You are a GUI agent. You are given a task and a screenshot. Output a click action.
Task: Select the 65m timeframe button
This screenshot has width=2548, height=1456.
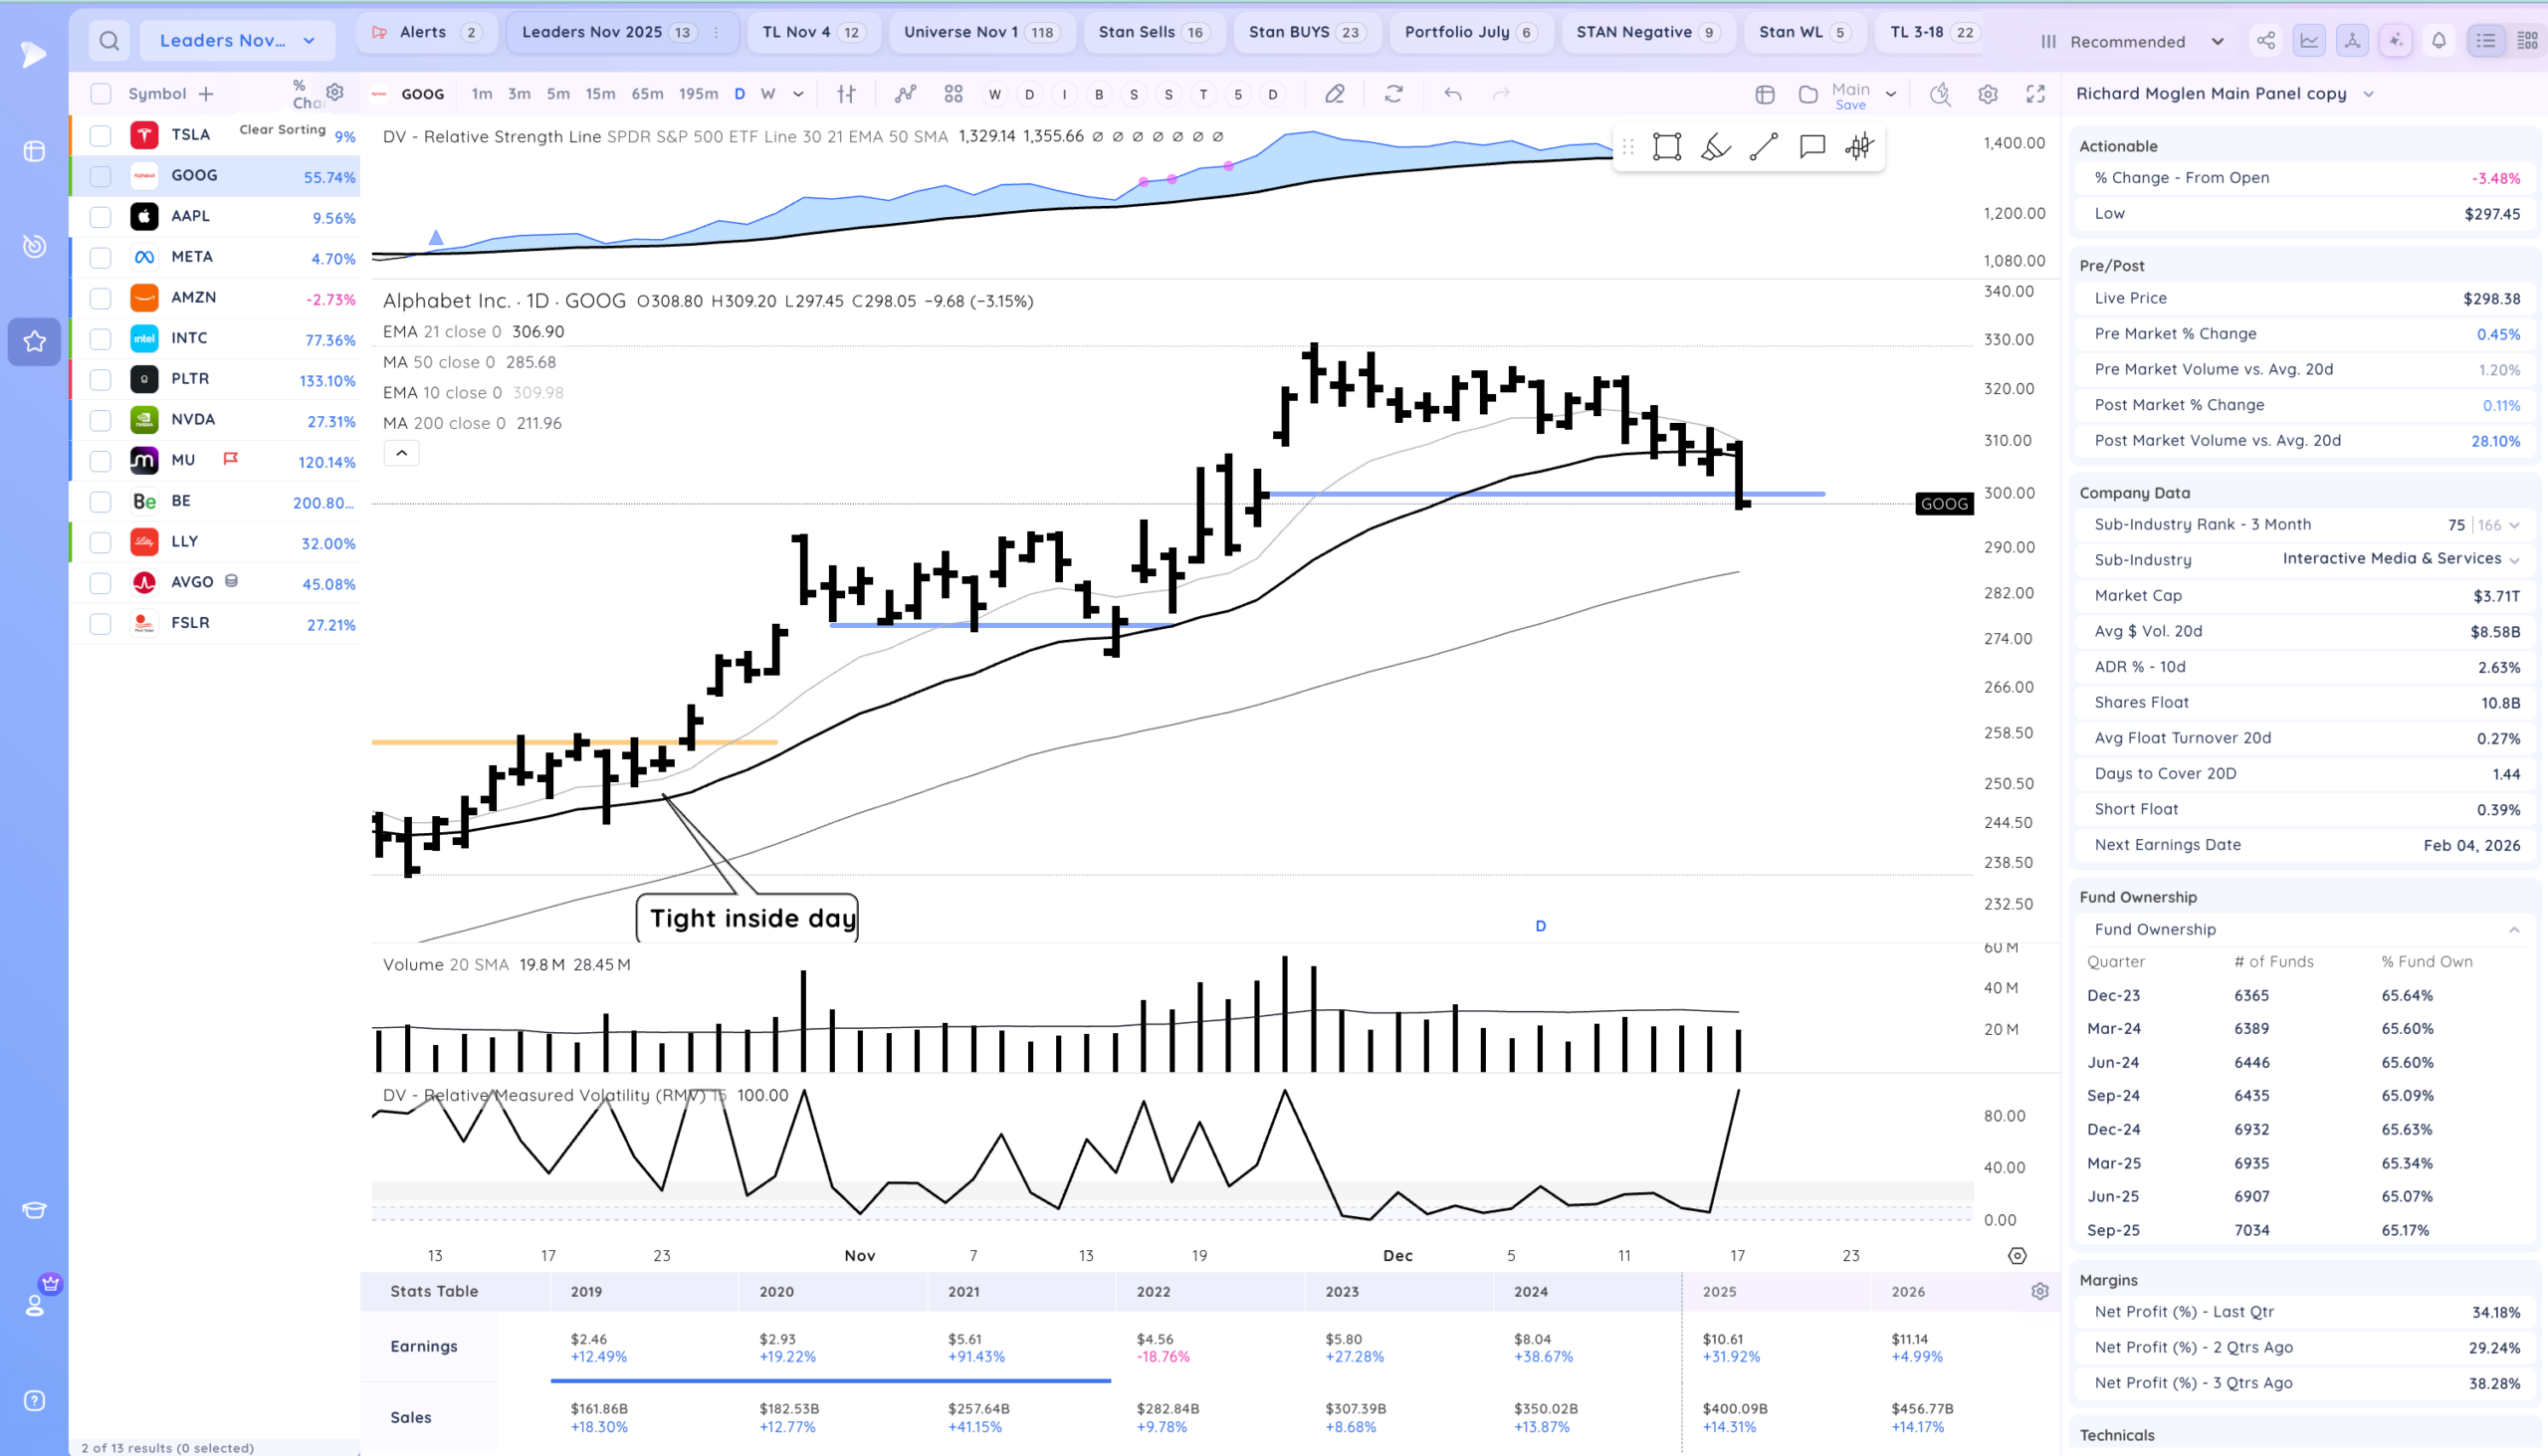coord(647,94)
